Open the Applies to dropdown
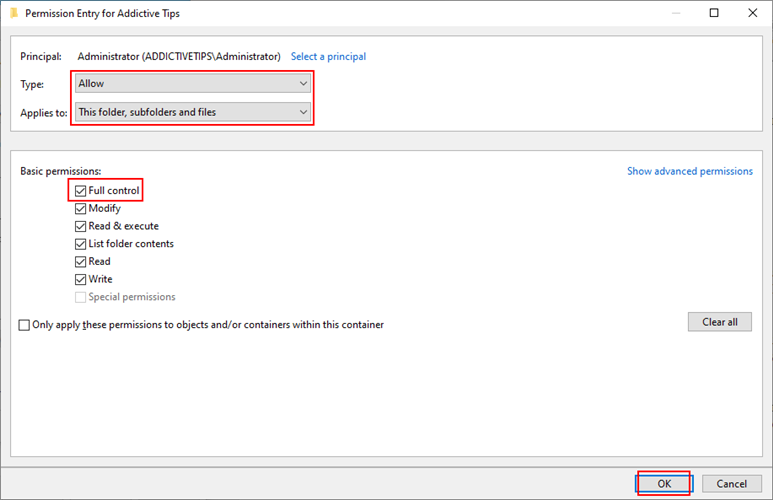Image resolution: width=773 pixels, height=500 pixels. (193, 112)
